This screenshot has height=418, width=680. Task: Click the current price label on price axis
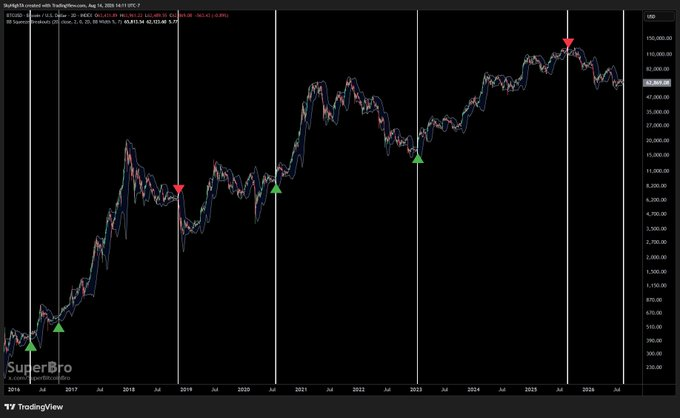click(657, 82)
